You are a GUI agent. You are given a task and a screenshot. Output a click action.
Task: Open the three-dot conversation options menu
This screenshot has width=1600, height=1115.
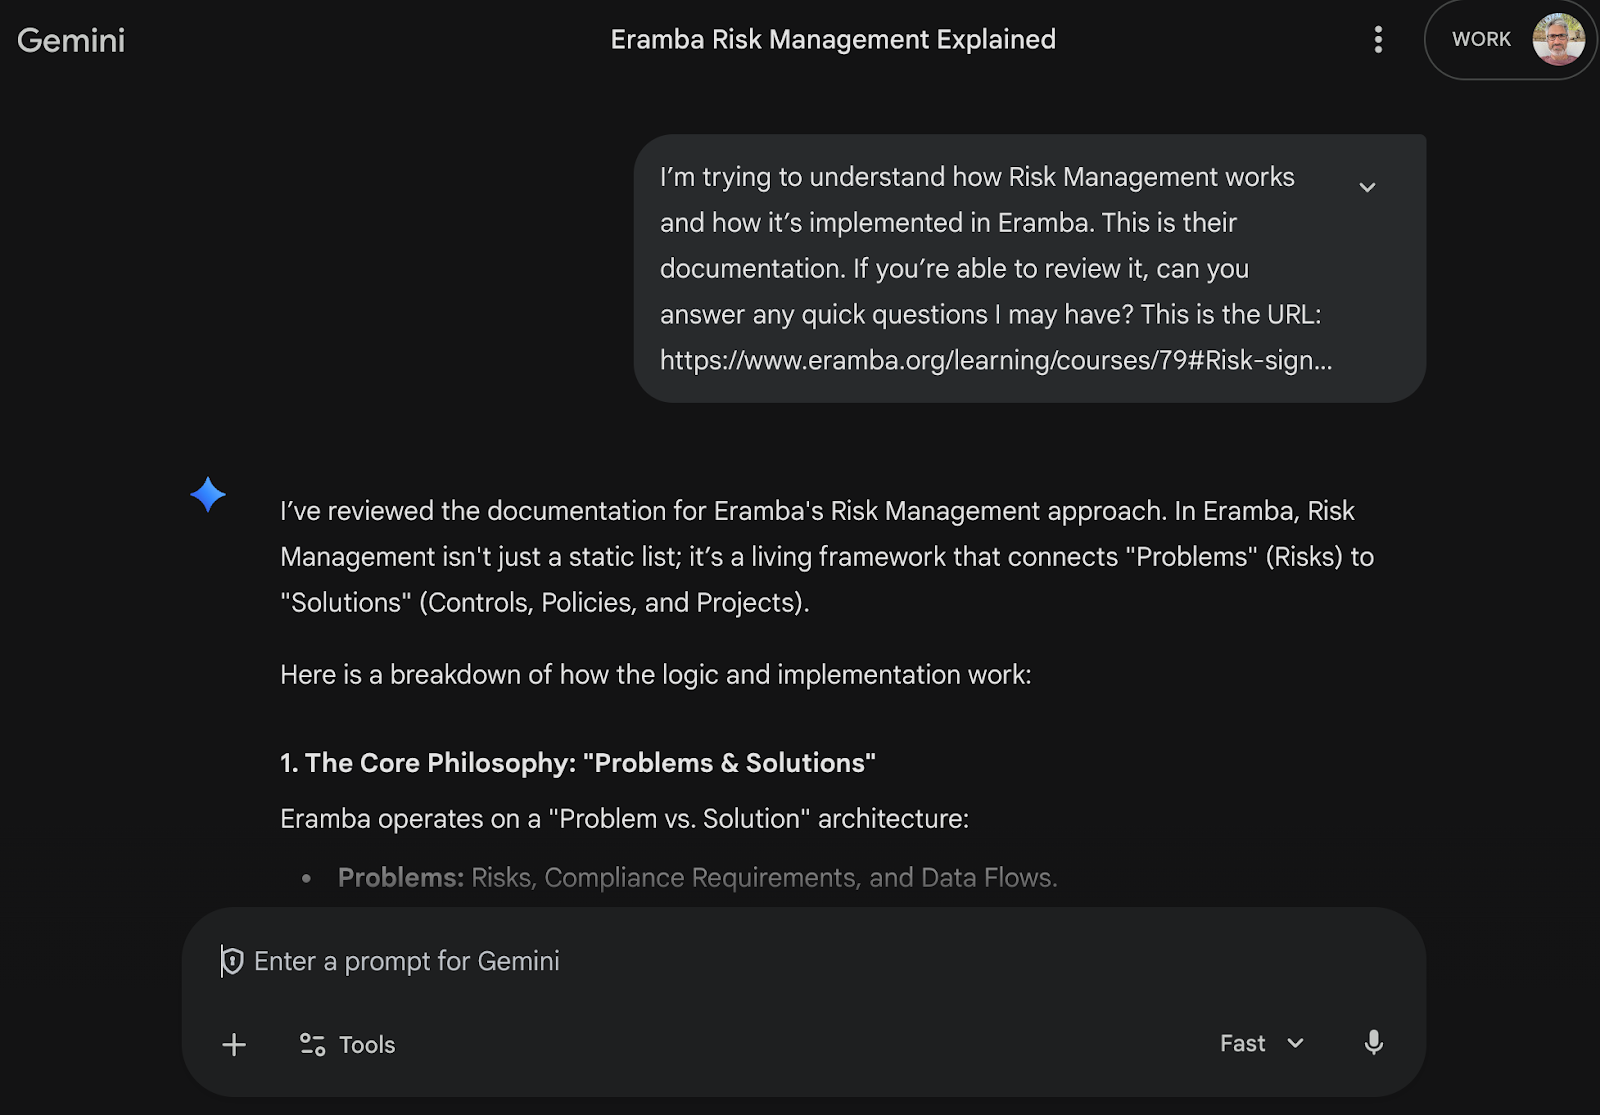tap(1378, 40)
